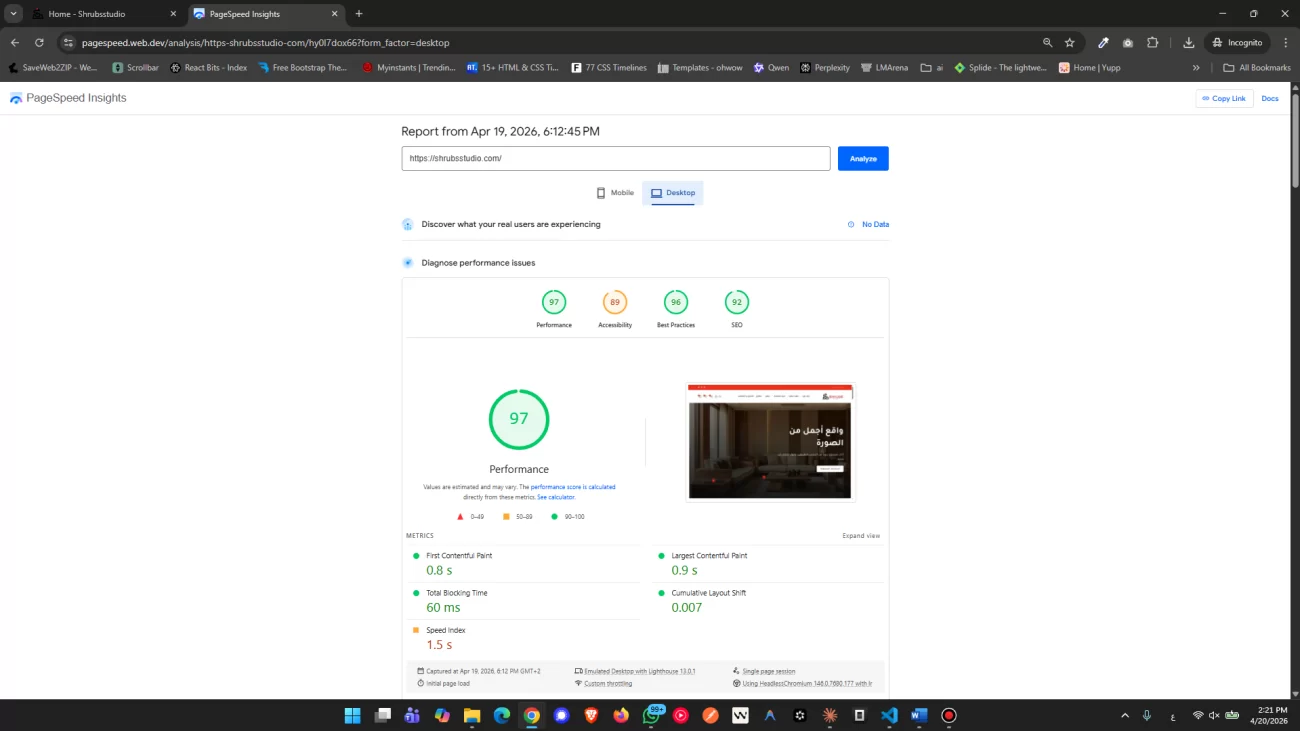
Task: Open the 'ai' bookmarks folder
Action: point(932,68)
